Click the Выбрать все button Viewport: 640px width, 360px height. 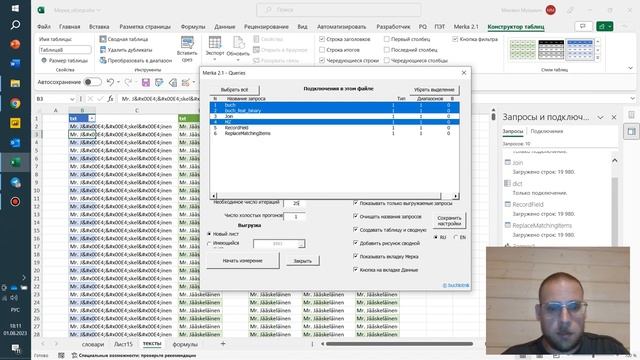234,89
